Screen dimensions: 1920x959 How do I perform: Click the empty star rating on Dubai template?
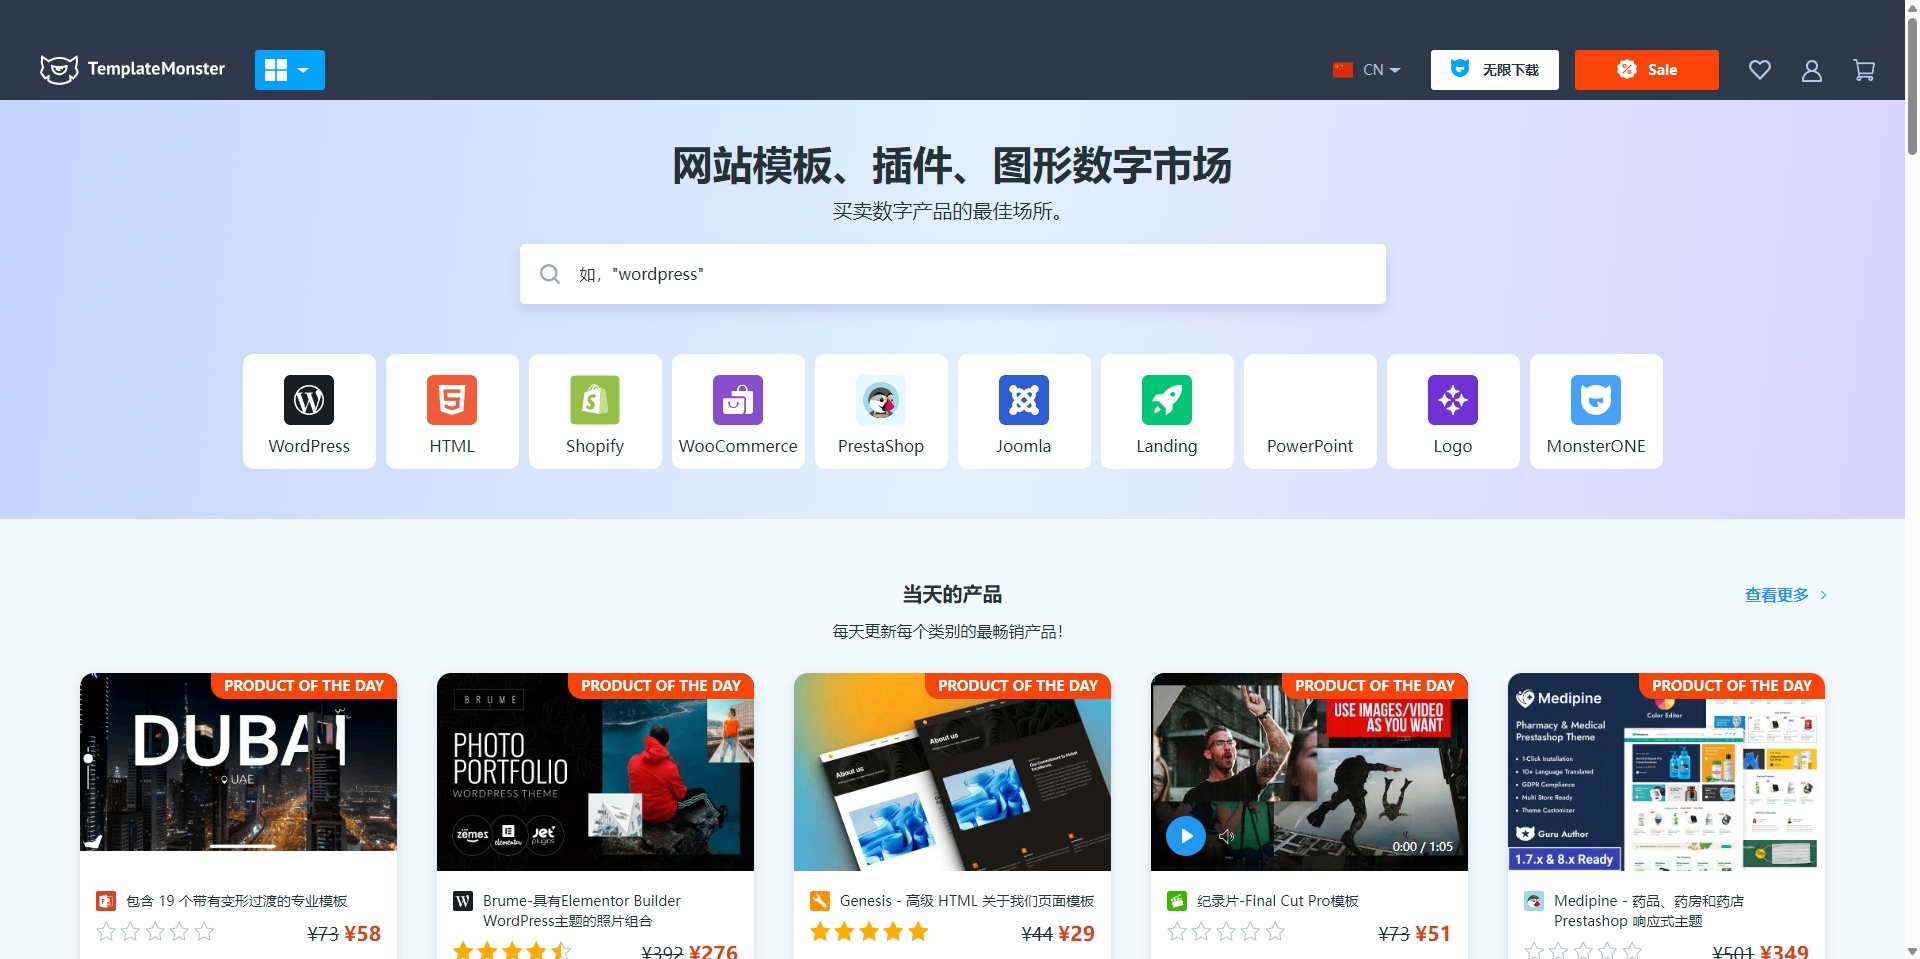[155, 932]
